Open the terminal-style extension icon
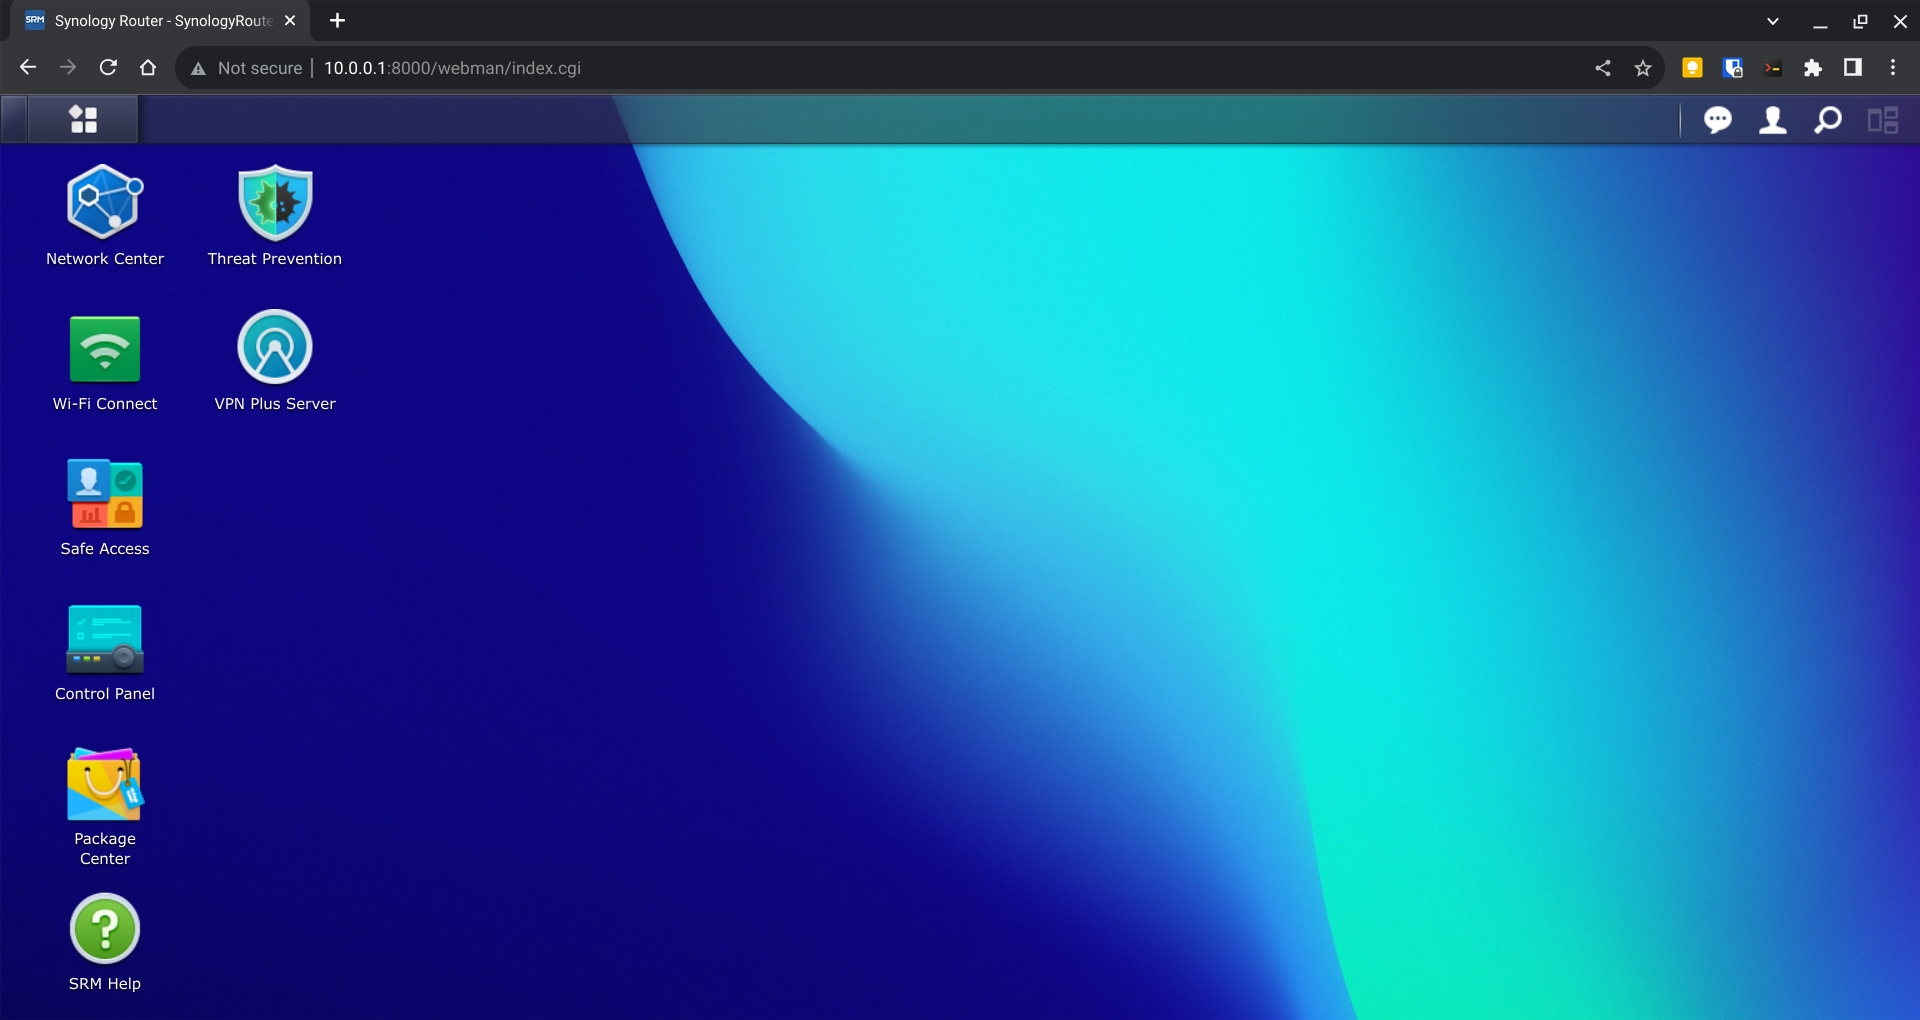The width and height of the screenshot is (1920, 1020). coord(1773,68)
